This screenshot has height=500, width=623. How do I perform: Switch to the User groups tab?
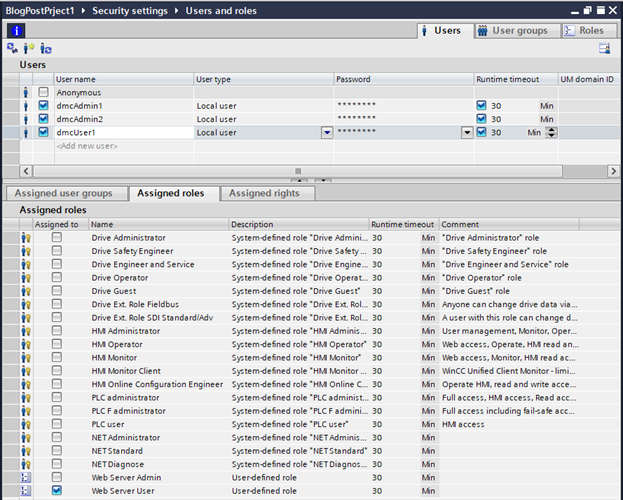tap(518, 31)
